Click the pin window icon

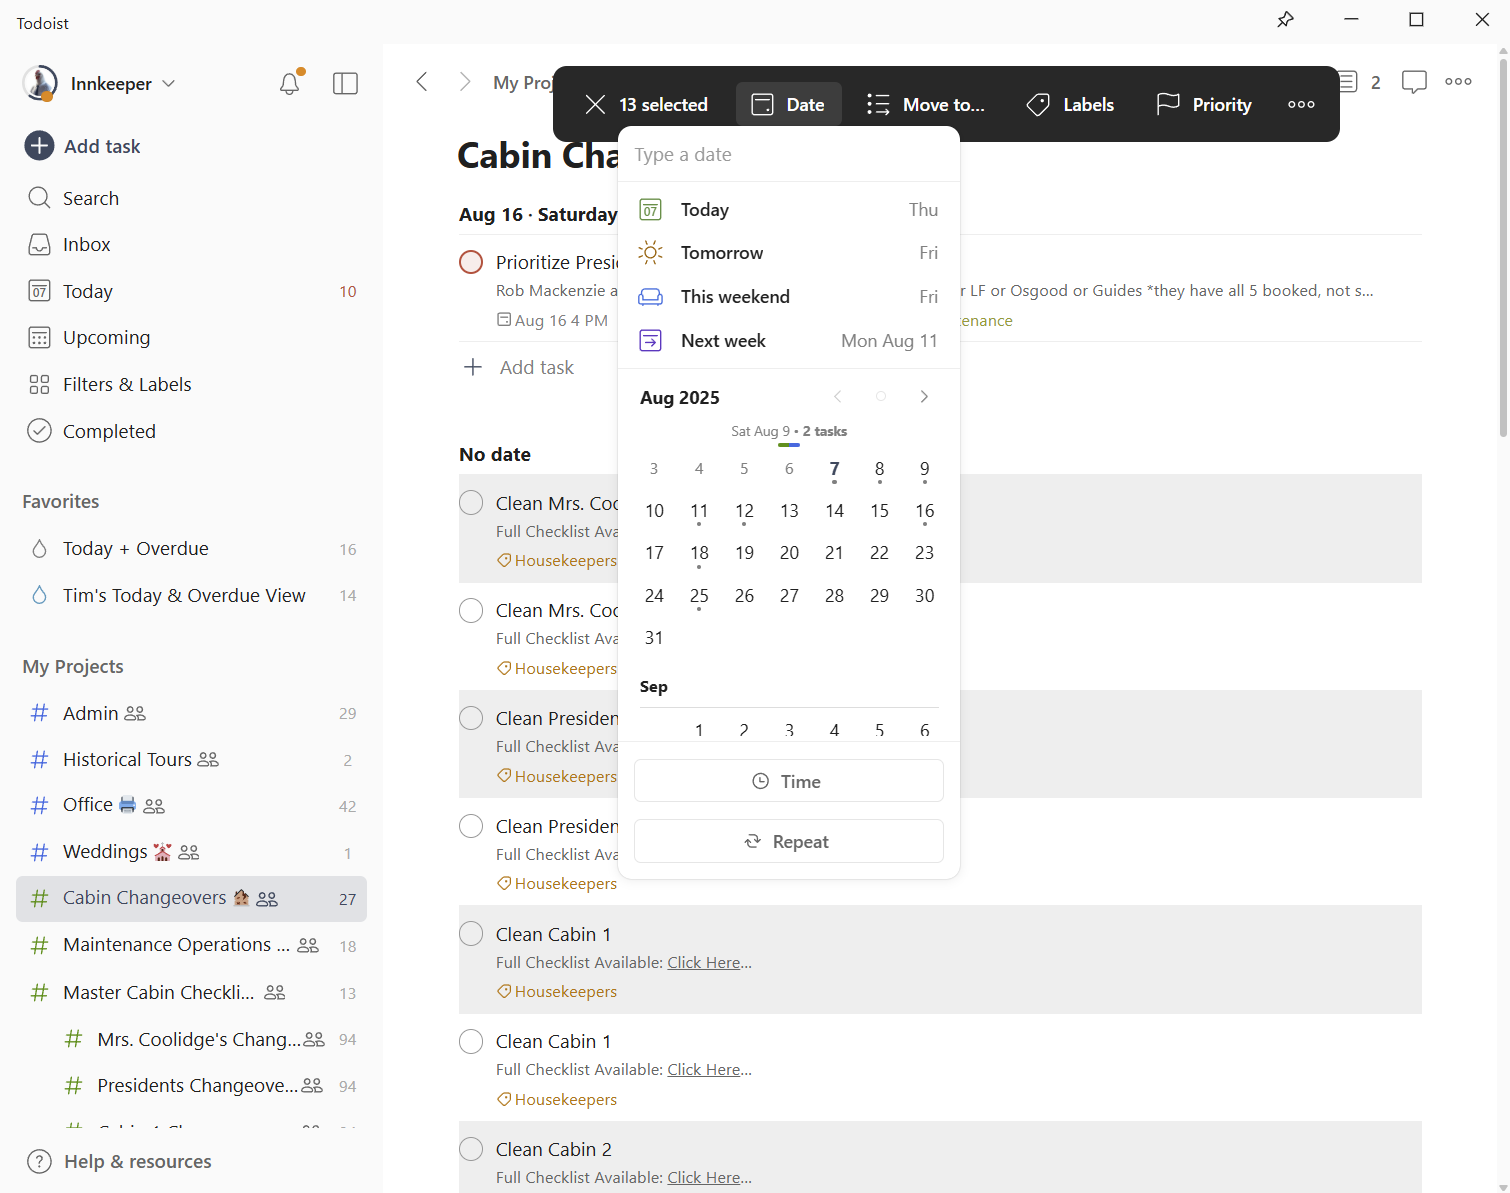[x=1285, y=20]
